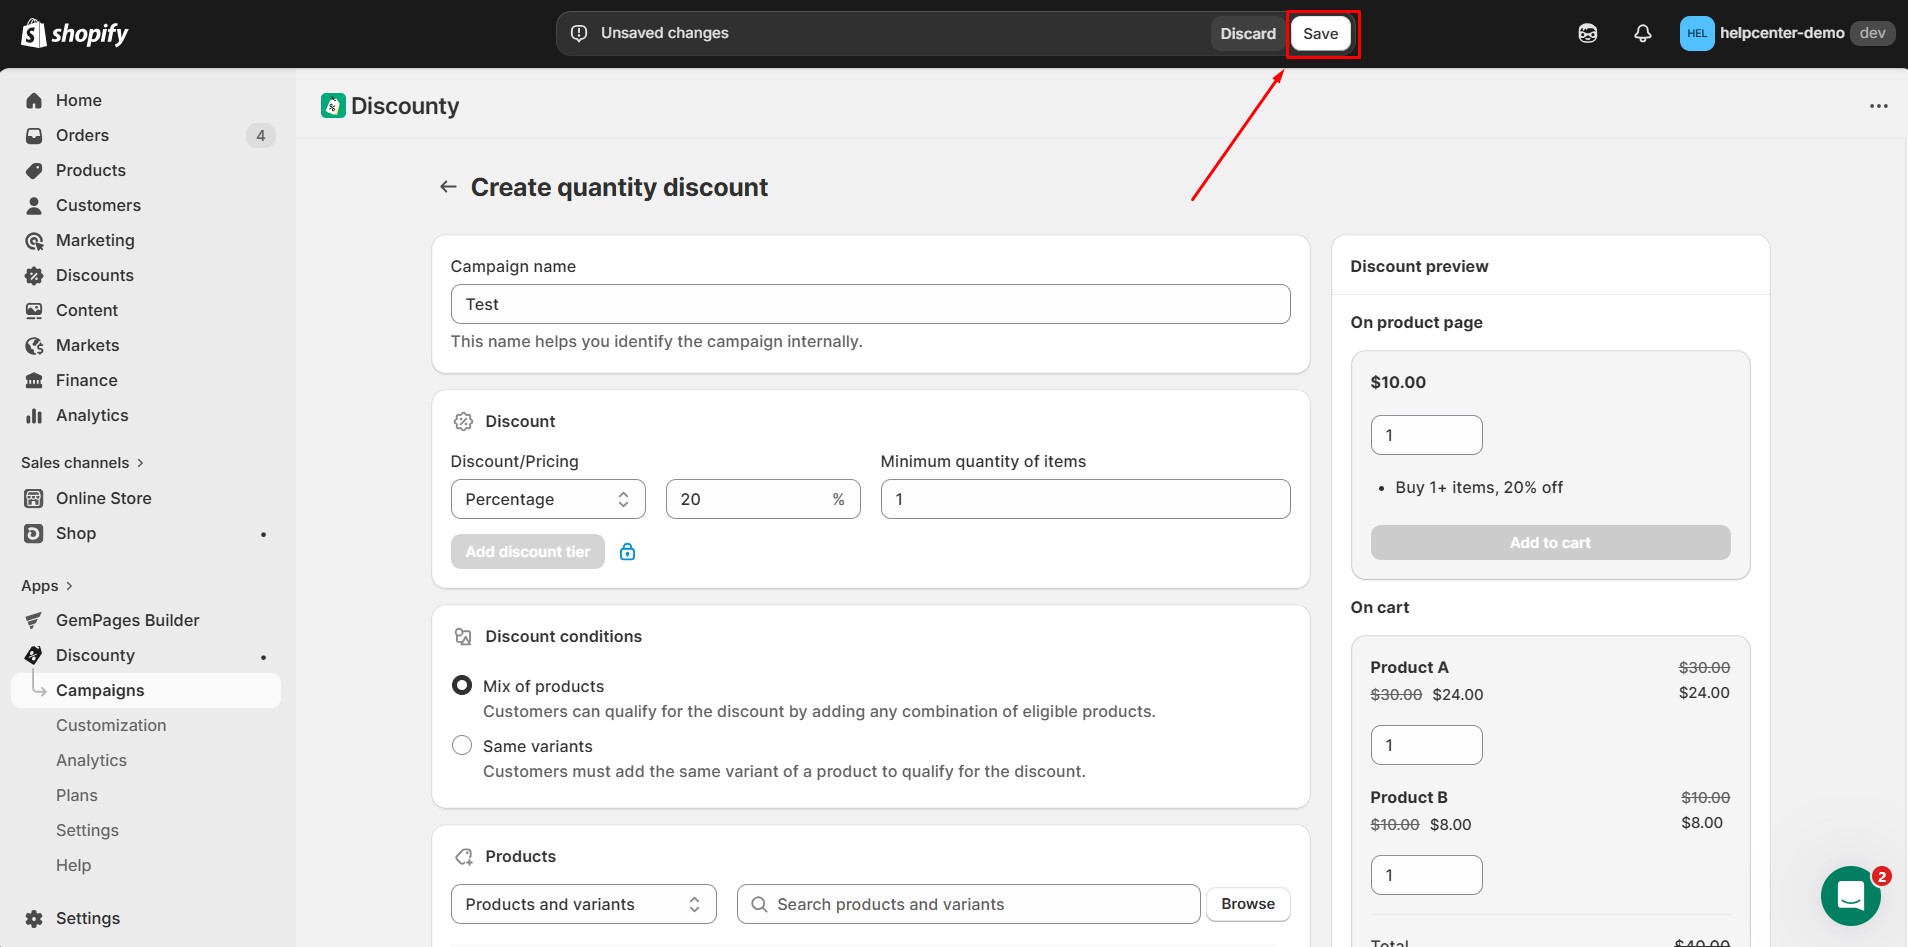Open Campaigns under Discounty
Viewport: 1908px width, 947px height.
100,690
